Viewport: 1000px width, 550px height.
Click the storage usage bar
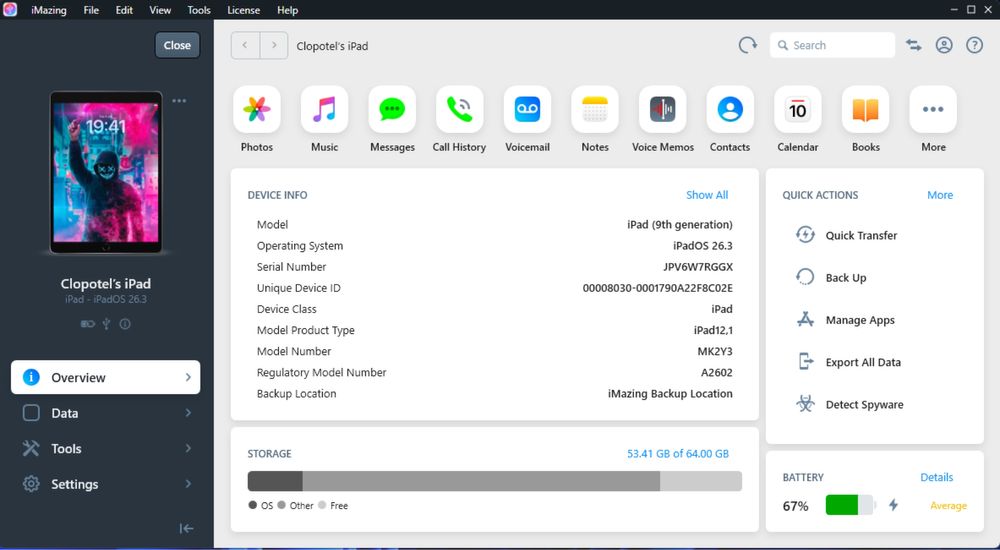495,481
